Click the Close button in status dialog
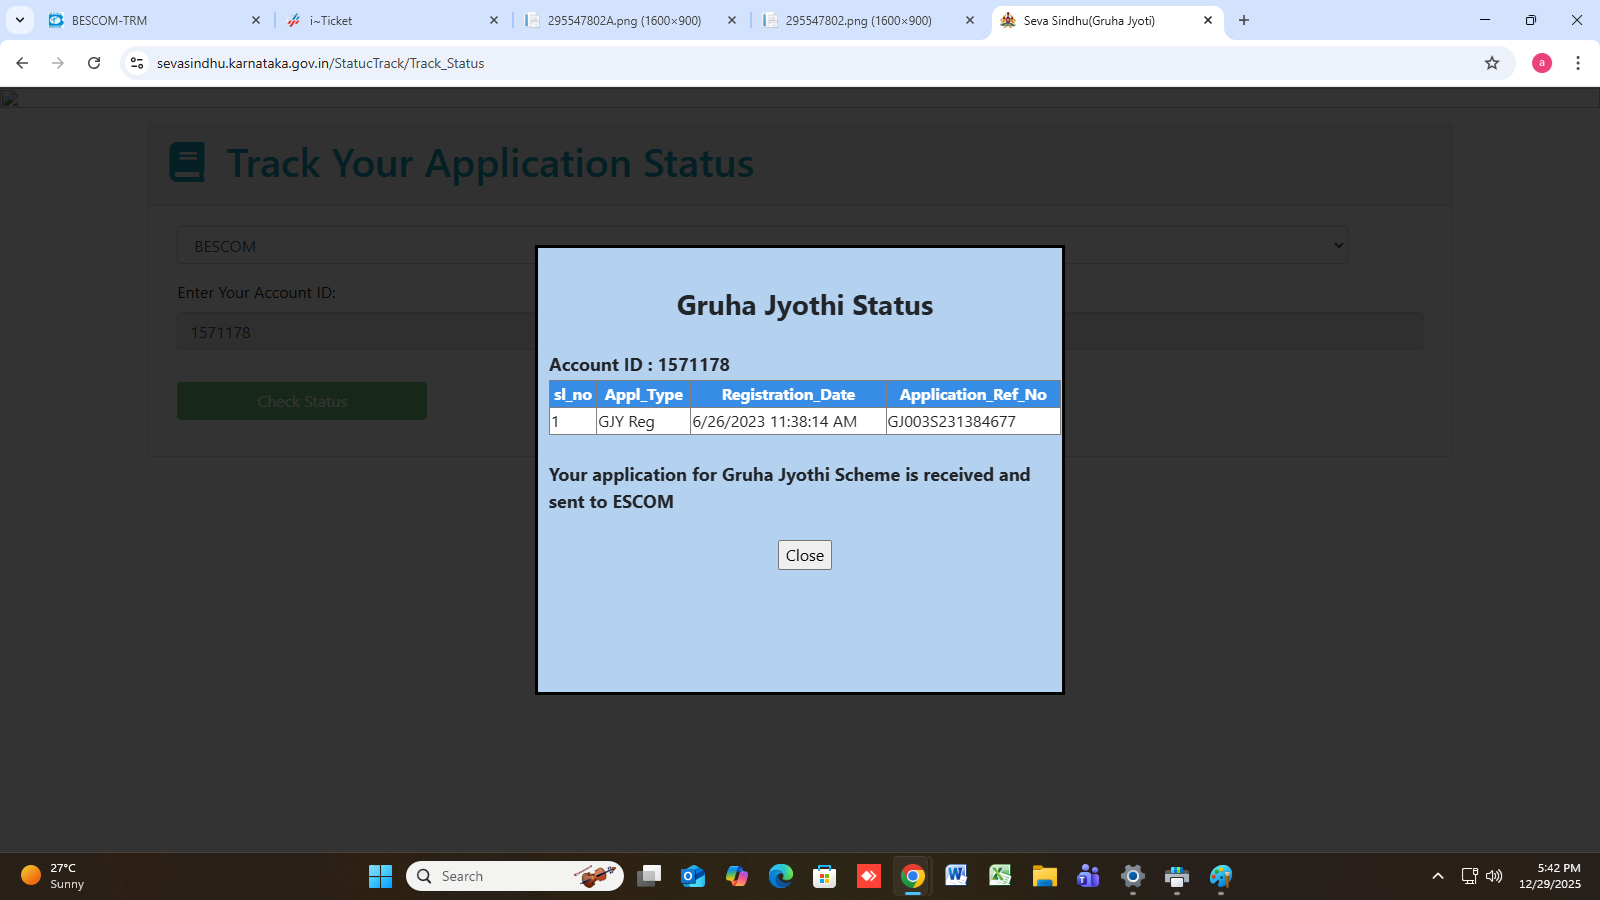 [804, 555]
